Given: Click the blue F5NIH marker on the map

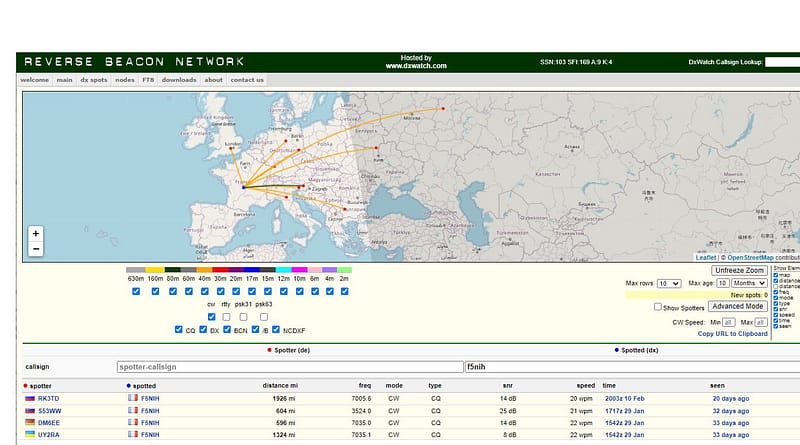Looking at the screenshot, I should pos(244,187).
